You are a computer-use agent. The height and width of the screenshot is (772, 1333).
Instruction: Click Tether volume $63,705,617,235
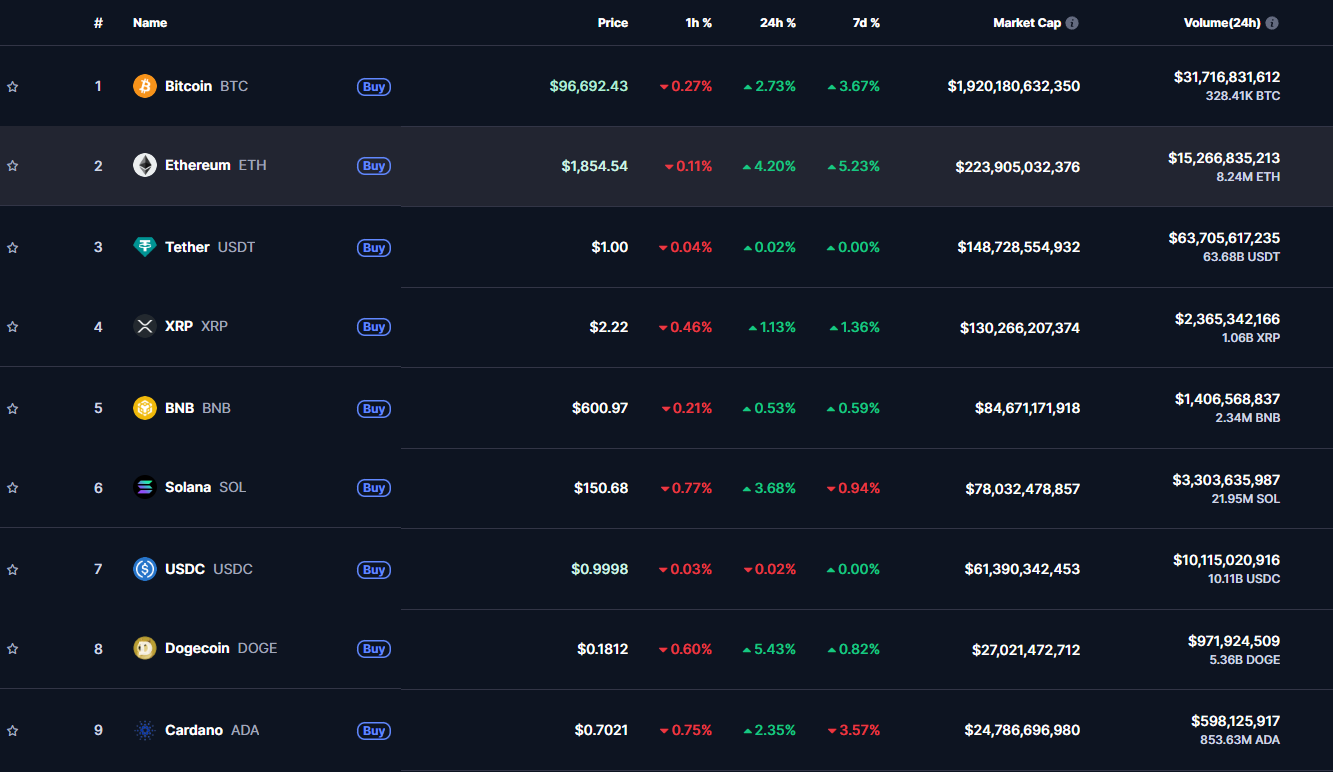click(x=1224, y=238)
